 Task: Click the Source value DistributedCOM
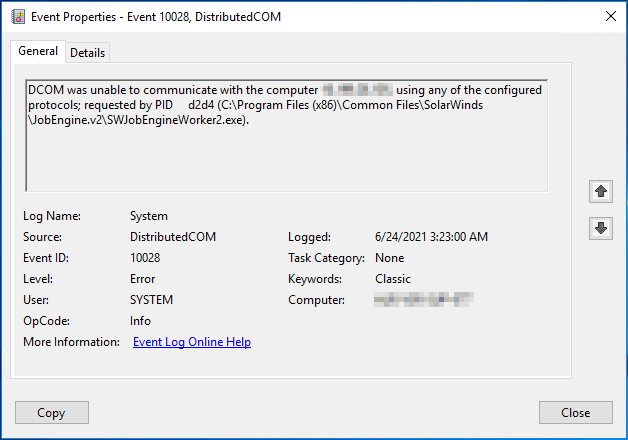coord(172,237)
